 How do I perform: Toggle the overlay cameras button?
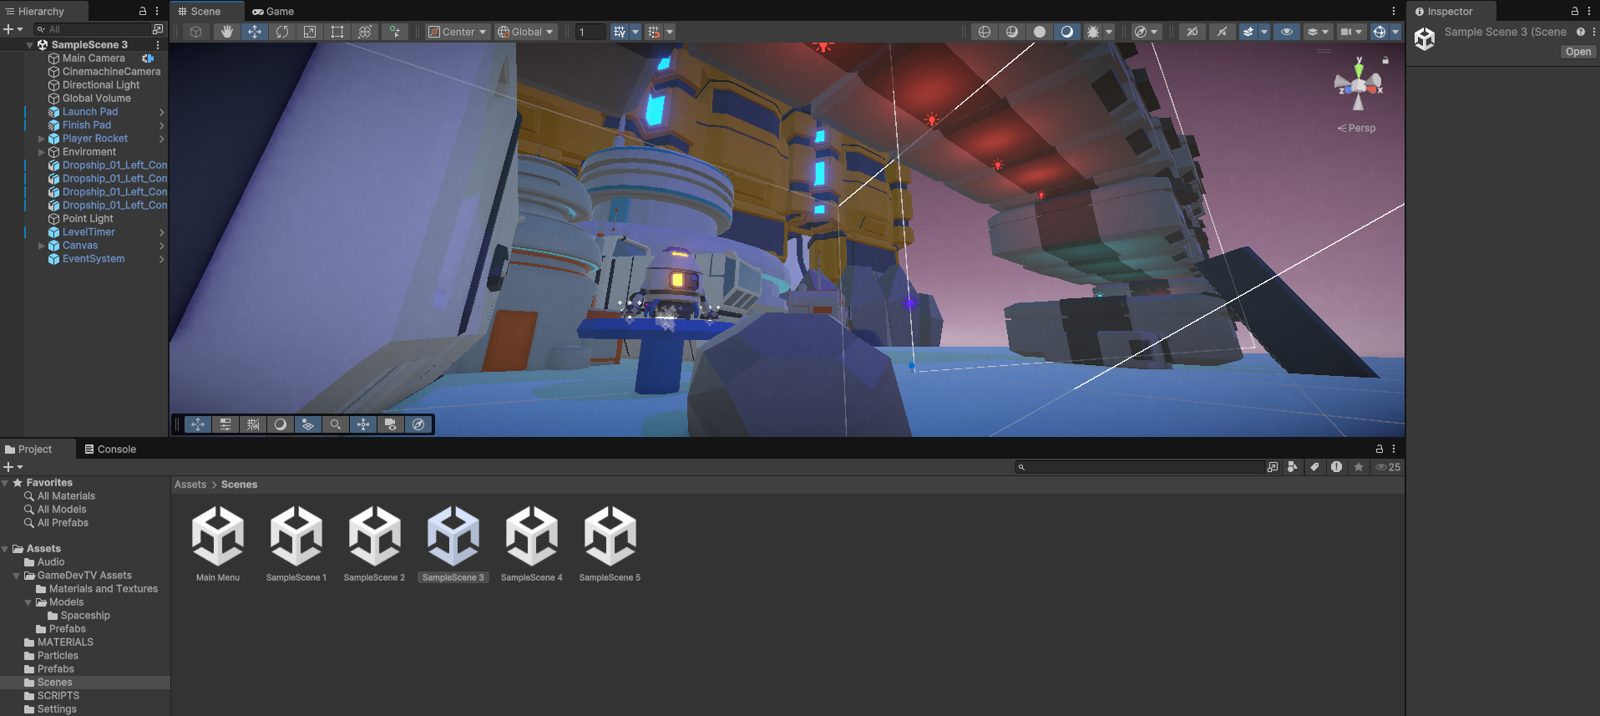[391, 424]
